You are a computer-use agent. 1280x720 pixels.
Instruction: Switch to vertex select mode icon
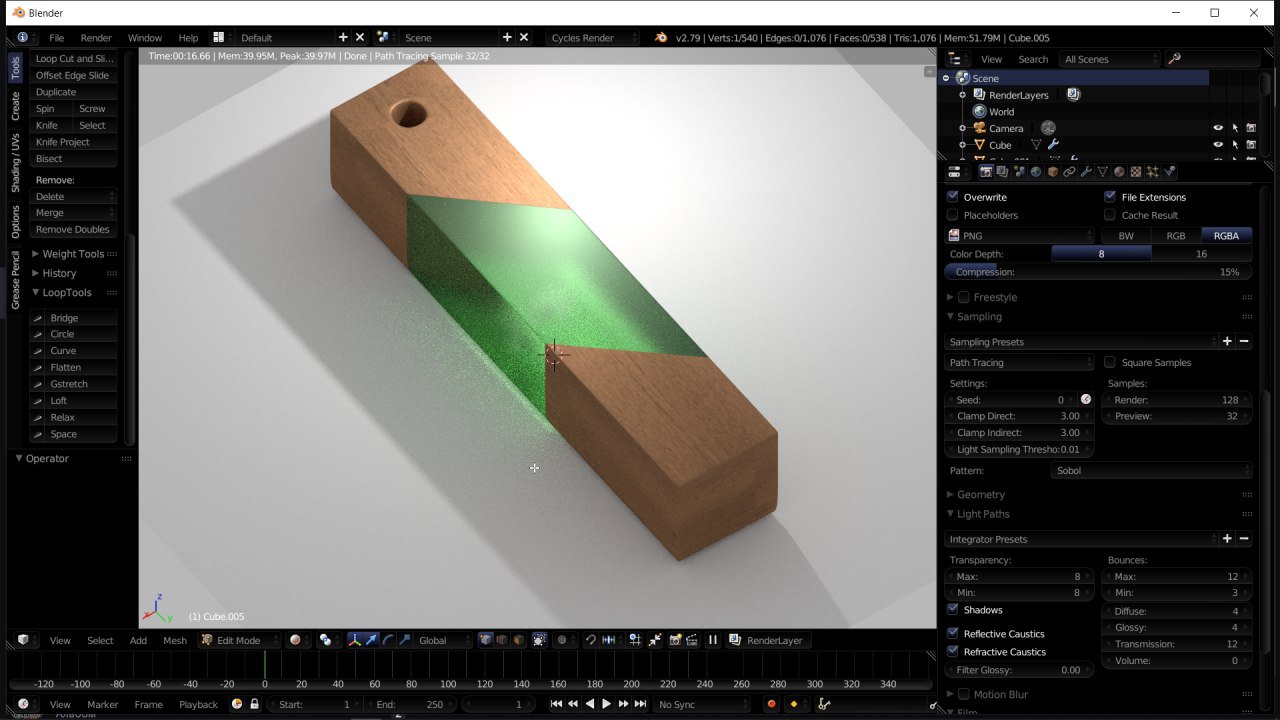point(485,640)
